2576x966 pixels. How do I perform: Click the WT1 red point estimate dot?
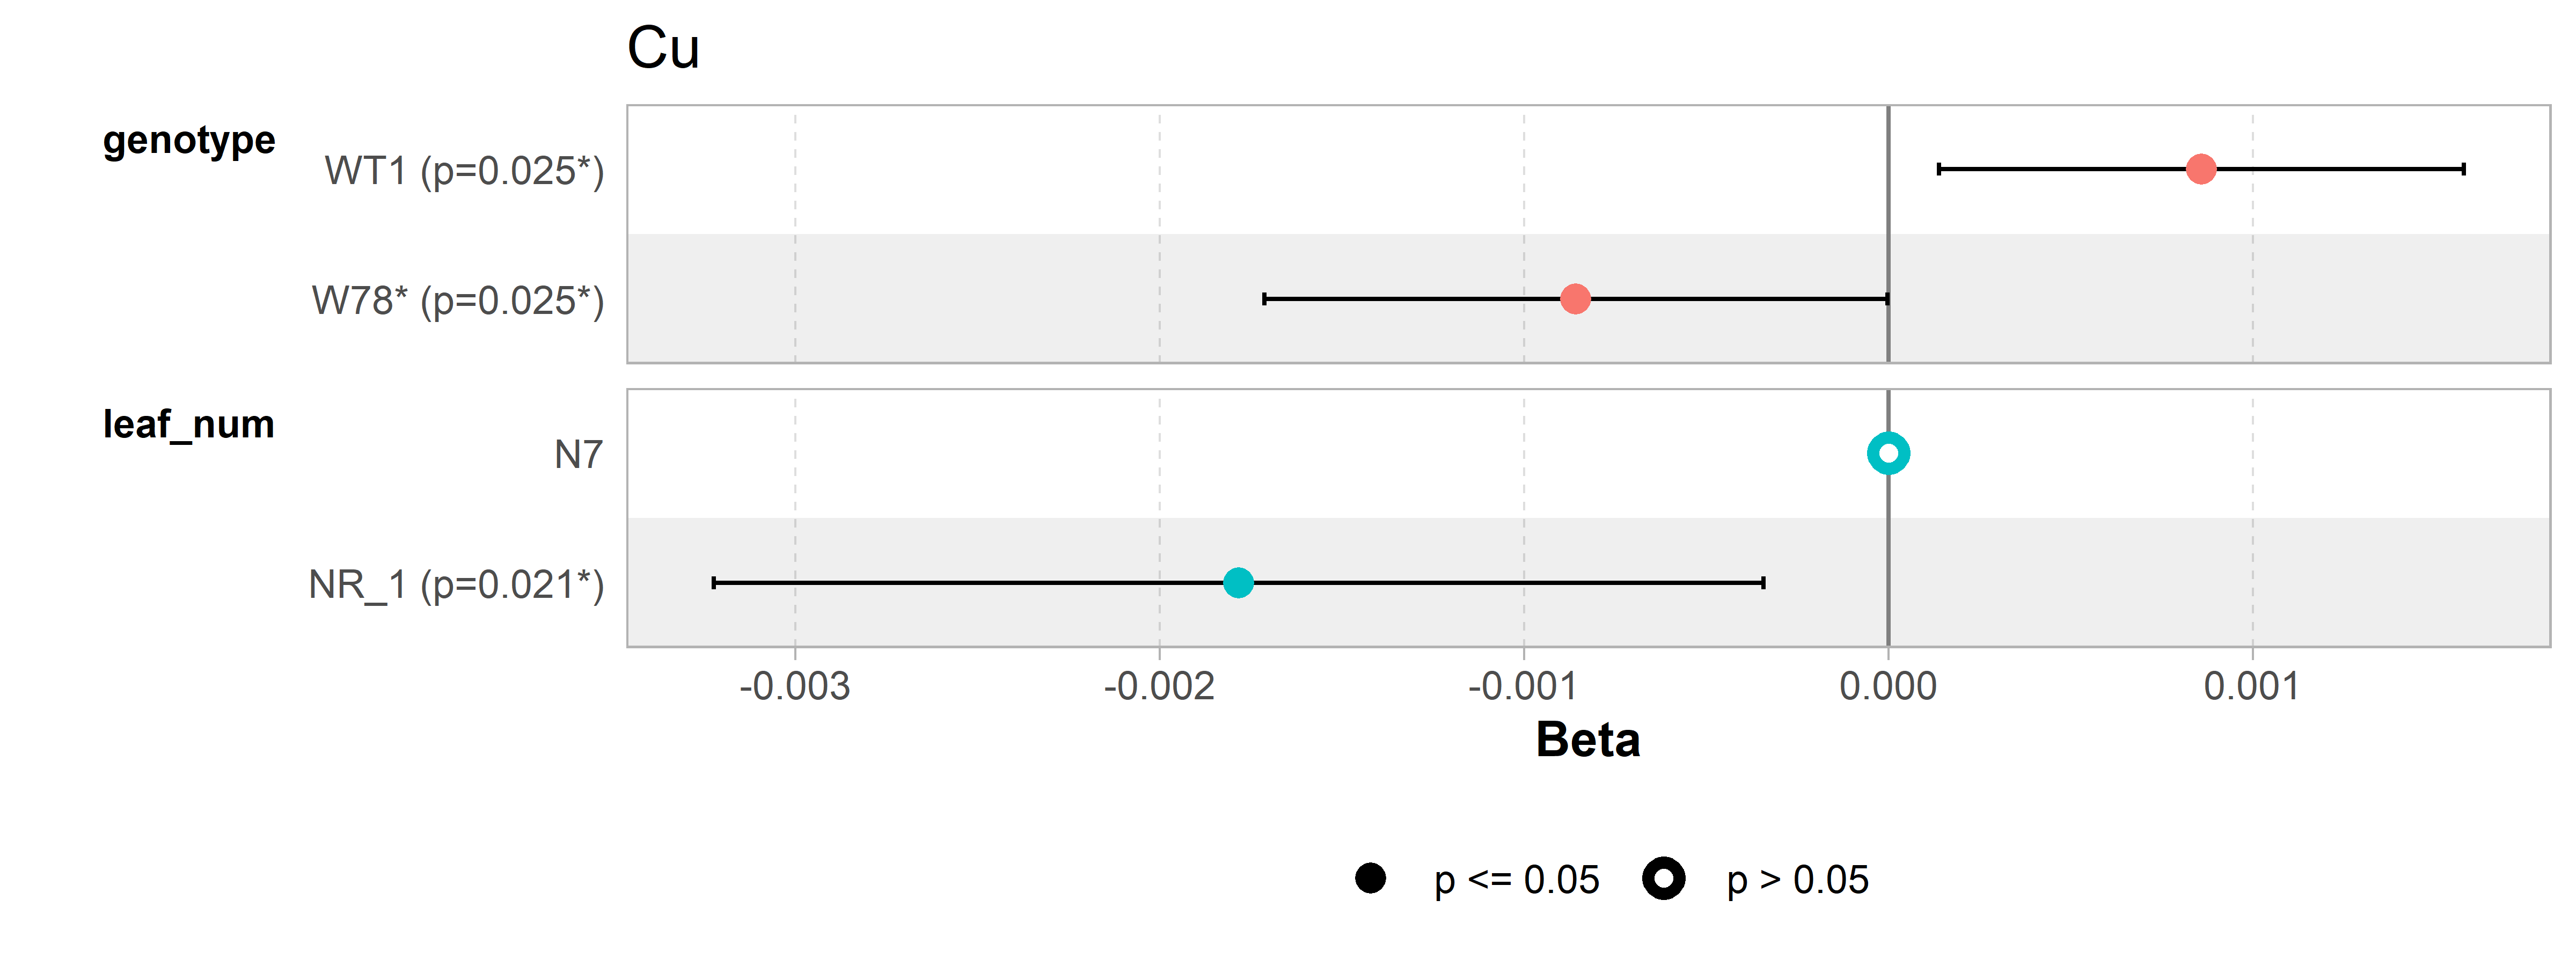pos(2200,169)
